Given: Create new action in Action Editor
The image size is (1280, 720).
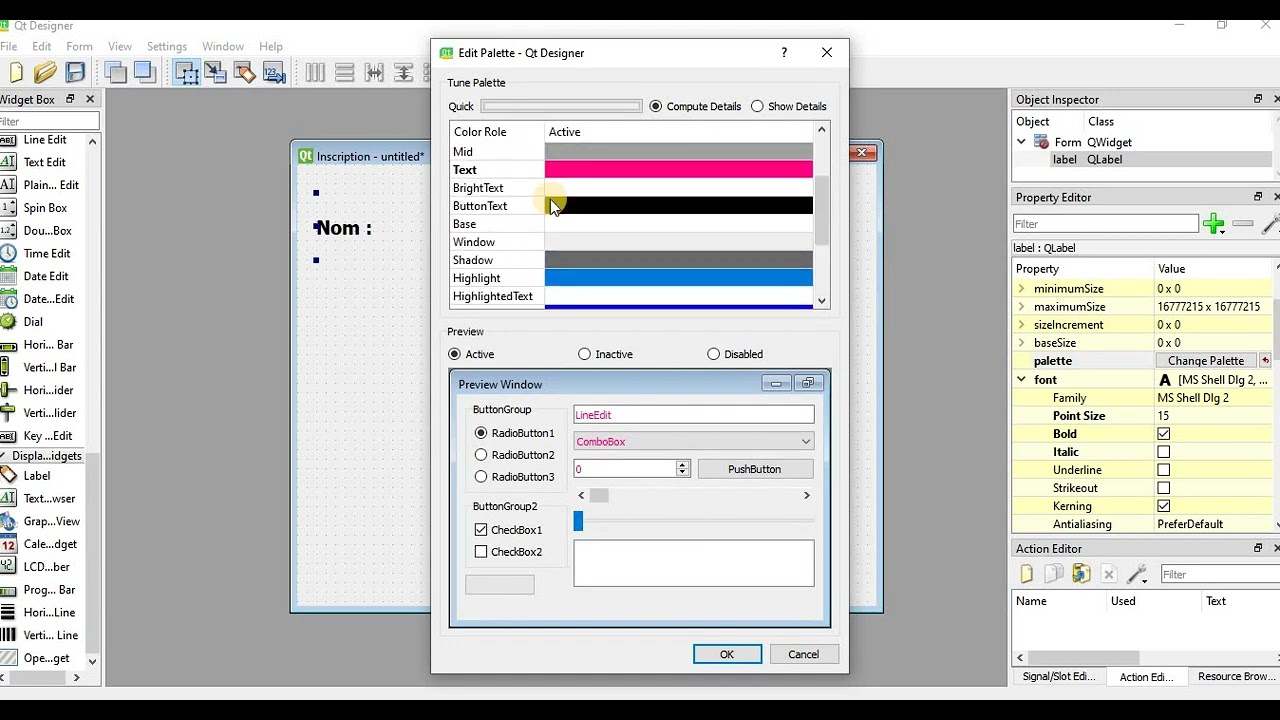Looking at the screenshot, I should click(x=1027, y=574).
